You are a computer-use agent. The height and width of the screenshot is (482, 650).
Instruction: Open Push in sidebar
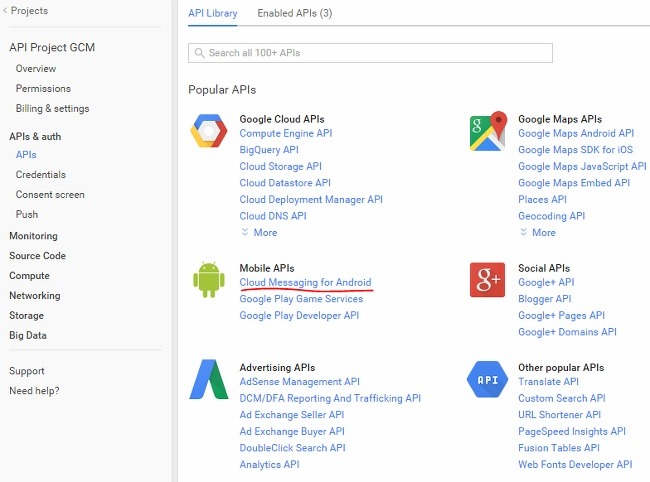[x=27, y=215]
